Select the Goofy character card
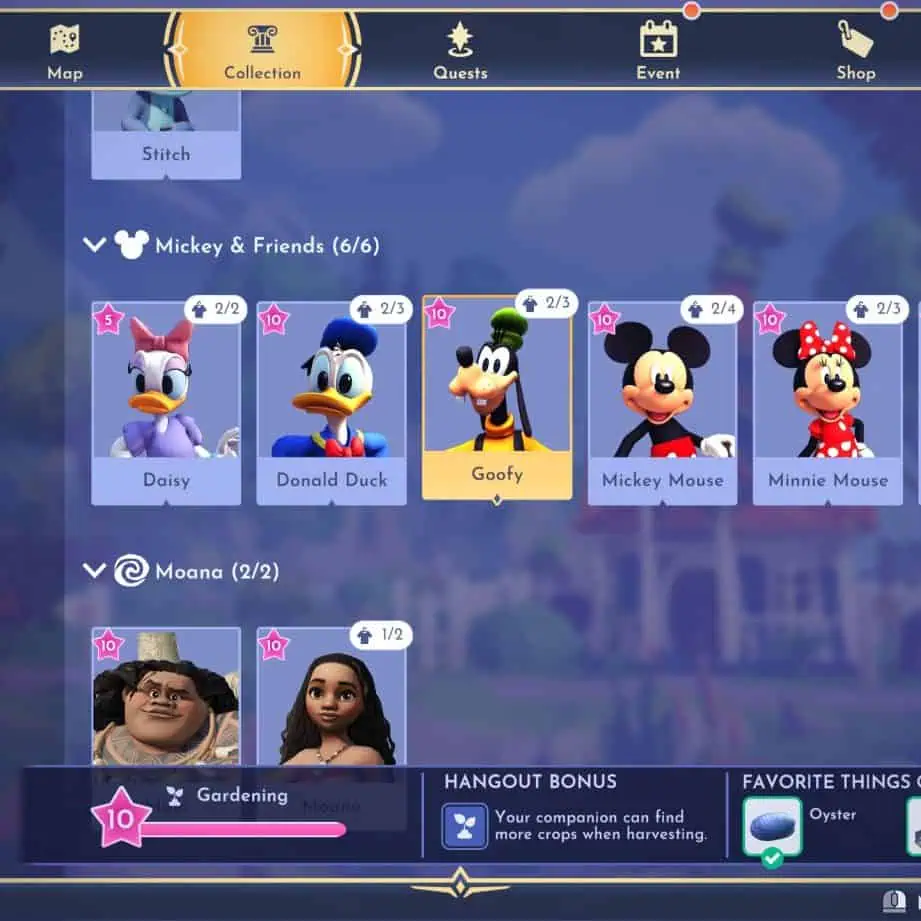Screen dimensions: 921x921 [x=497, y=398]
